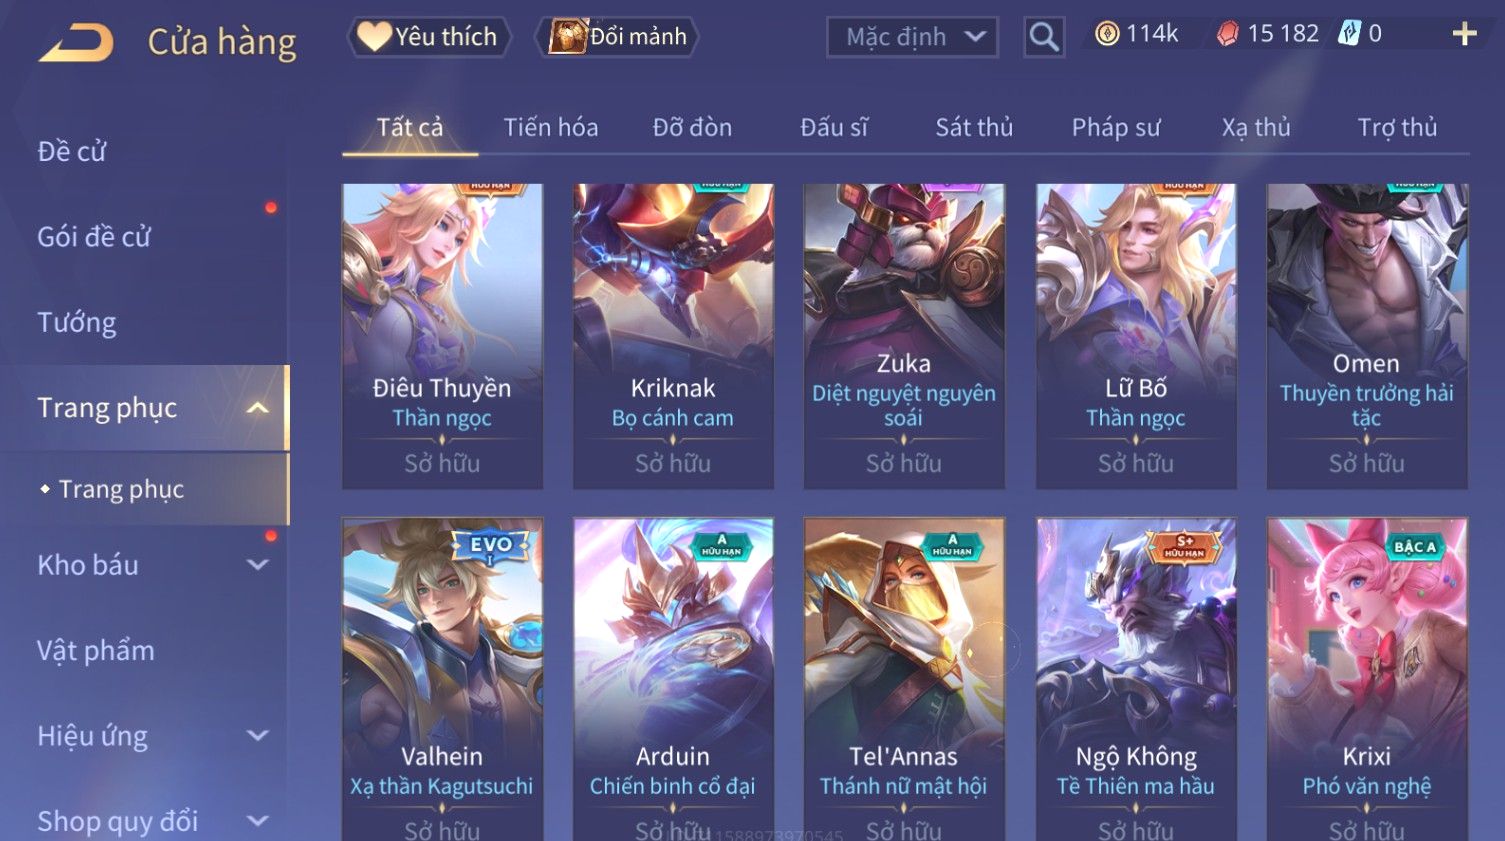Click the red ruby currency icon
Screen dimensions: 1505x841
tap(1227, 34)
